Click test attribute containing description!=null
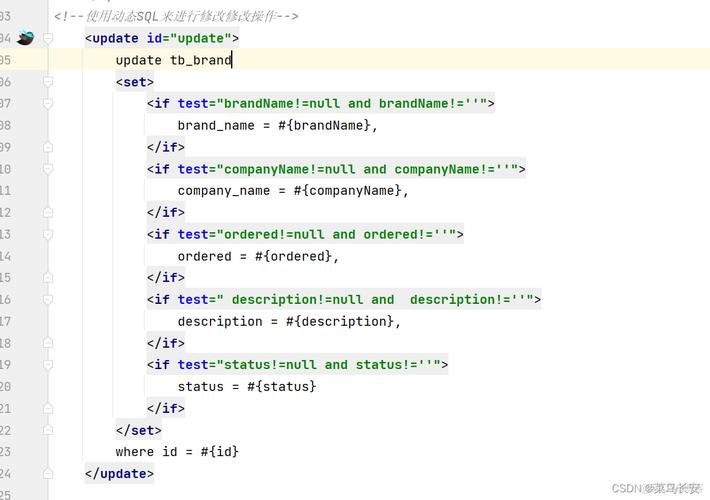 point(375,299)
